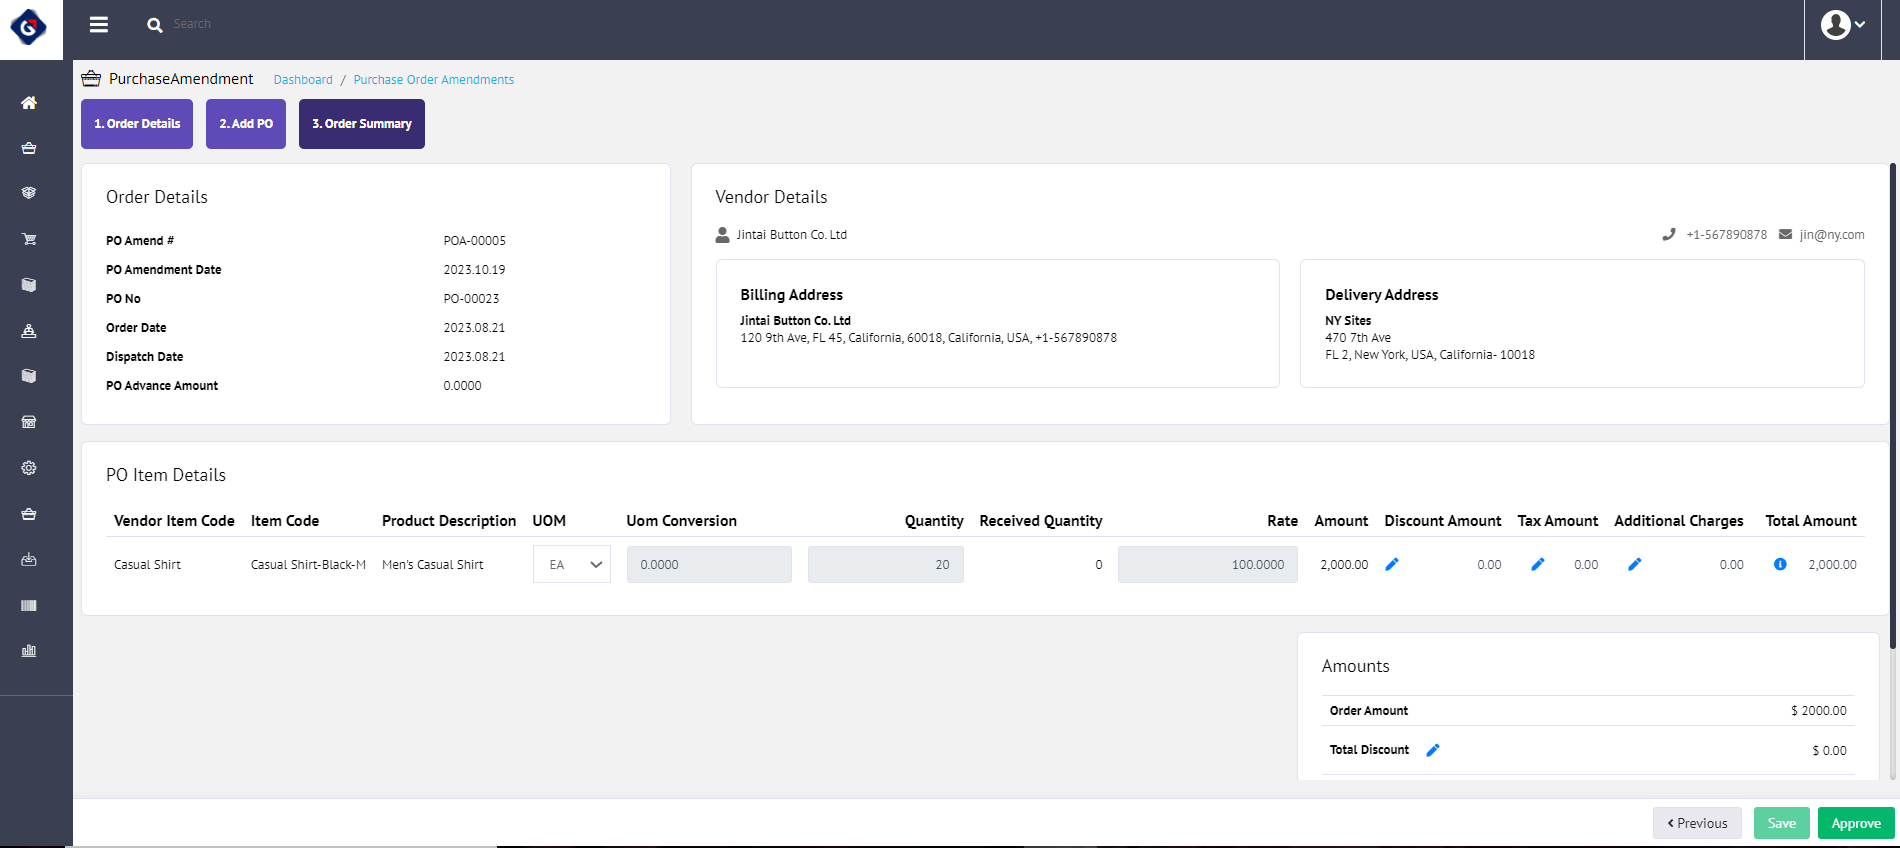Click the hamburger menu icon
Screen dimensions: 1900x848
99,25
